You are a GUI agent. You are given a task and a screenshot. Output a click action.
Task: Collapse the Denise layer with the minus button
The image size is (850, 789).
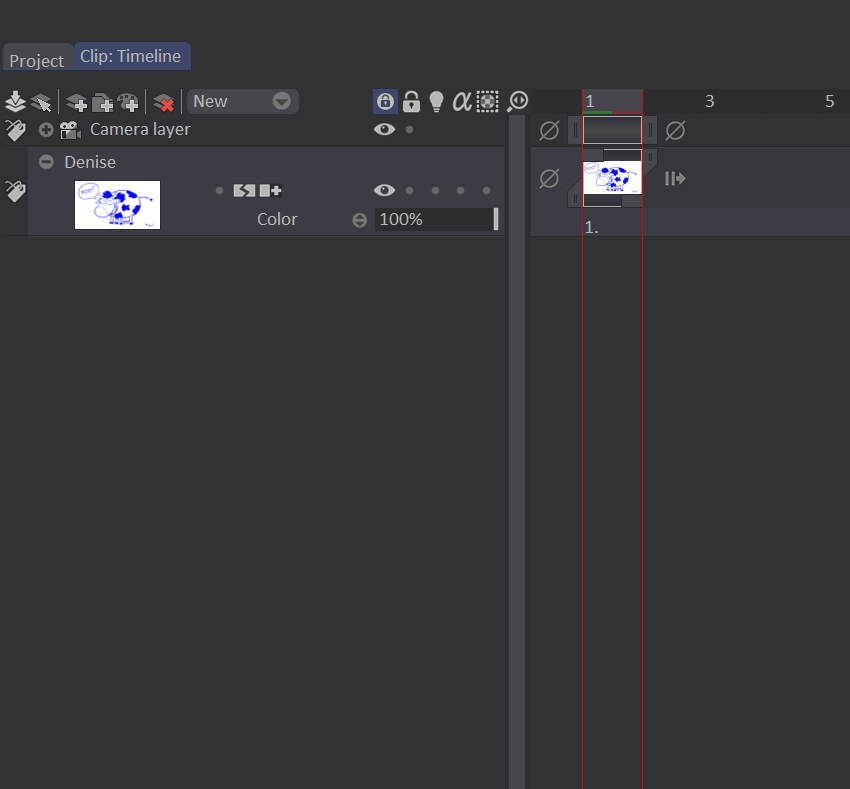click(45, 162)
